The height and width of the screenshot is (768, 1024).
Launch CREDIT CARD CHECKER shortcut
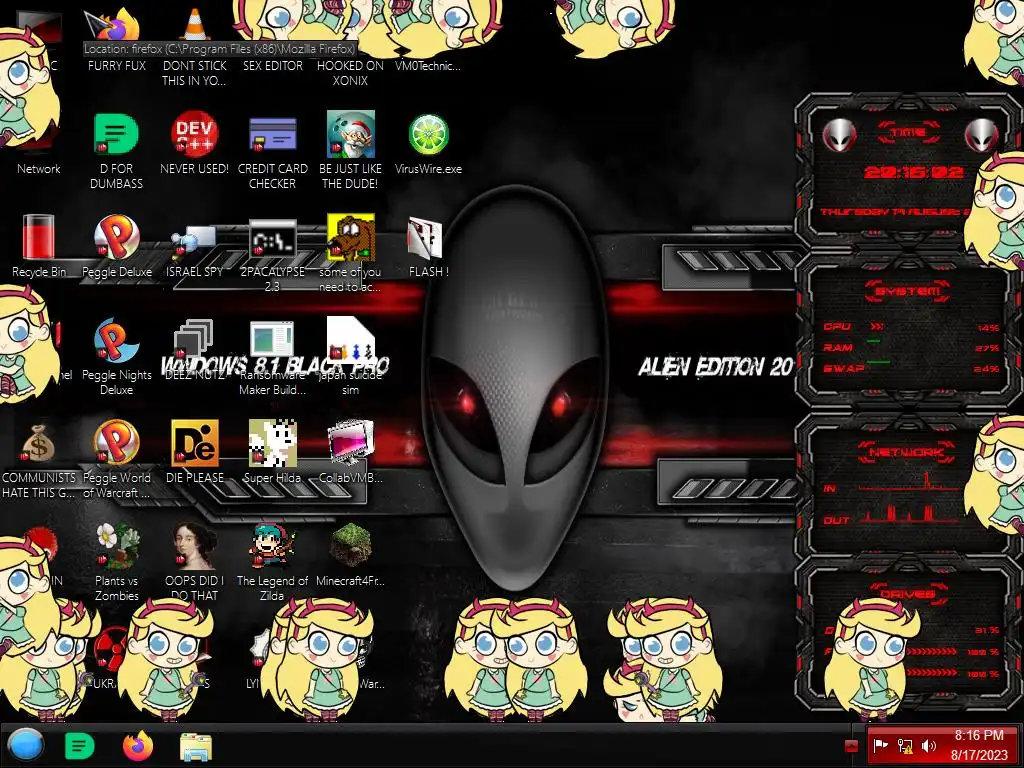click(x=272, y=135)
